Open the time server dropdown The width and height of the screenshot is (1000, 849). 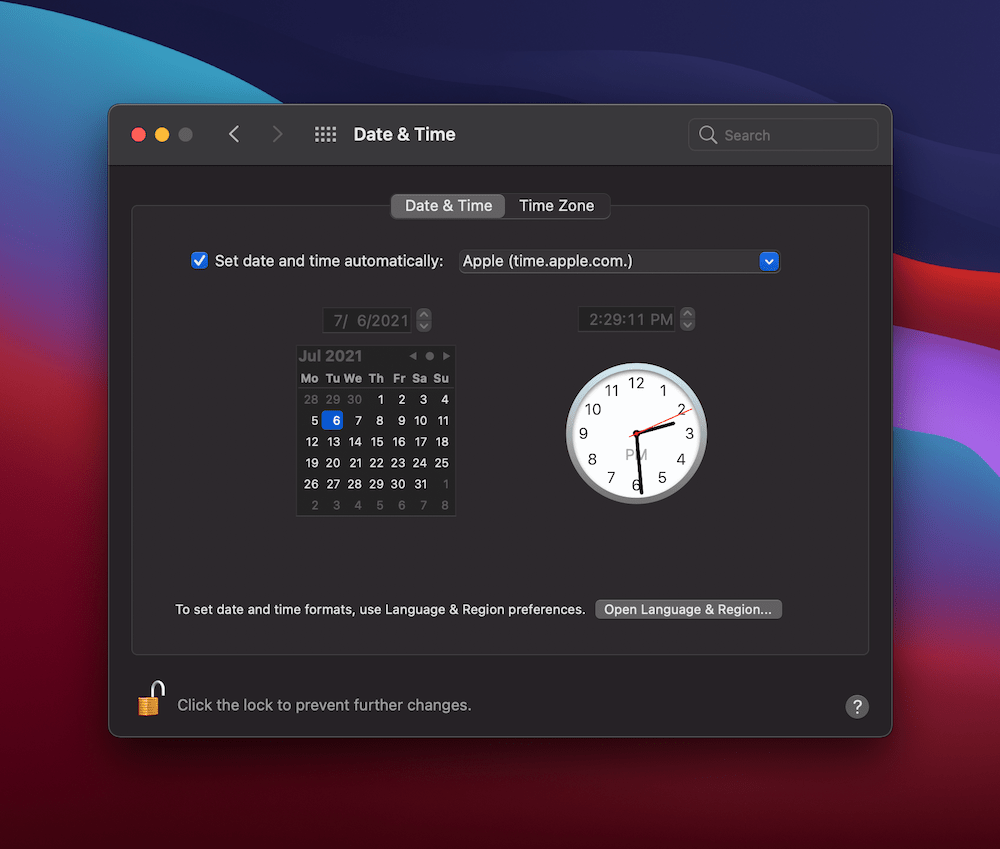pos(768,261)
